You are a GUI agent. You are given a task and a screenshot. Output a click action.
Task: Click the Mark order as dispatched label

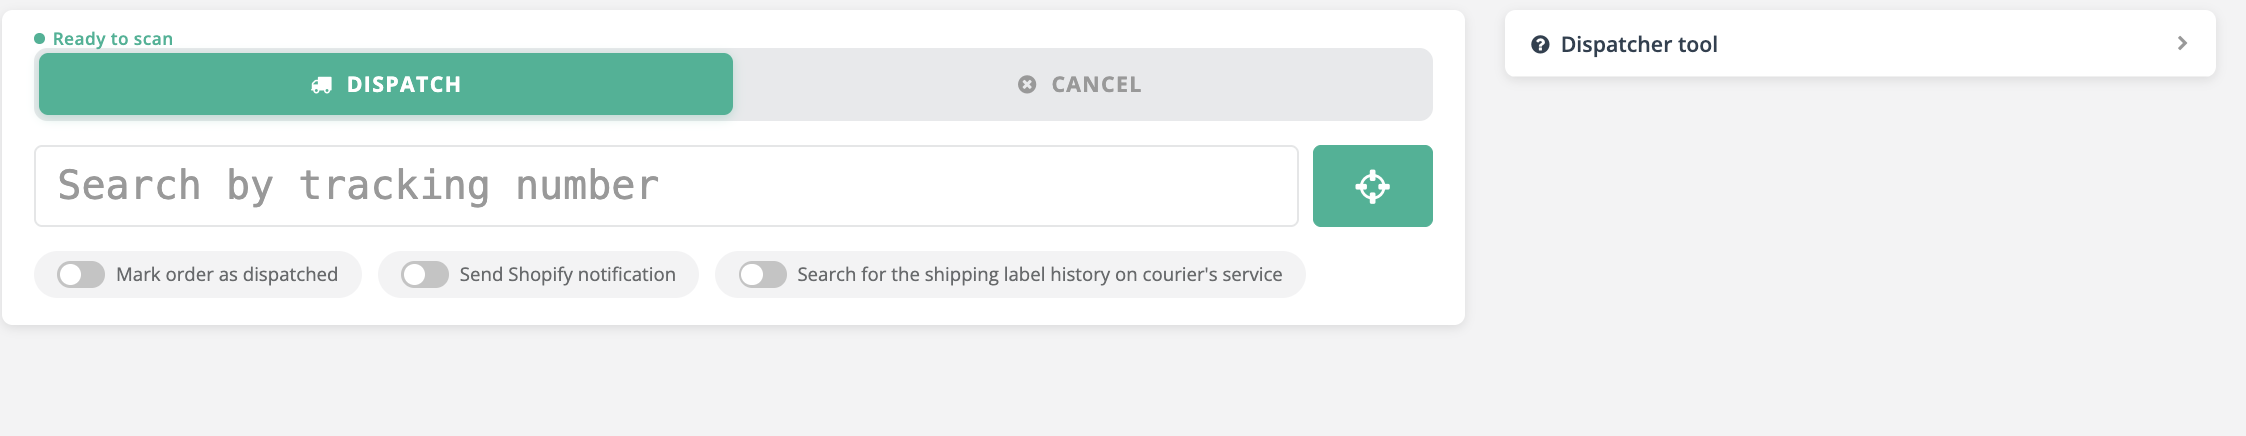(x=227, y=275)
